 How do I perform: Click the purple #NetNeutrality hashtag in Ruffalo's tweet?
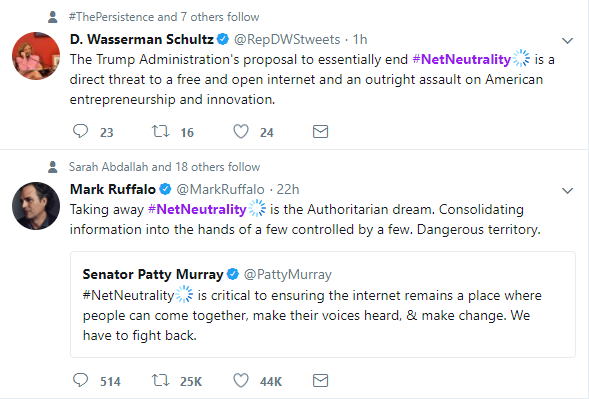click(x=197, y=209)
